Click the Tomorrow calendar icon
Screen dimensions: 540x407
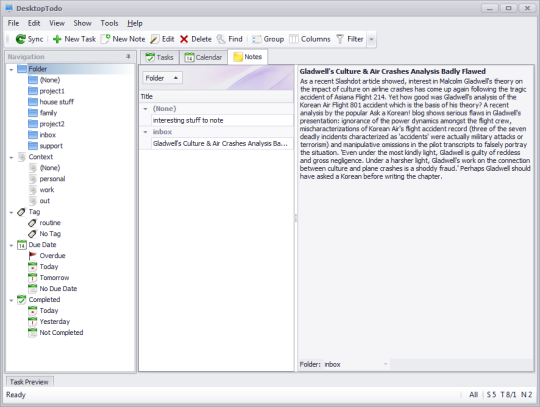pos(32,278)
